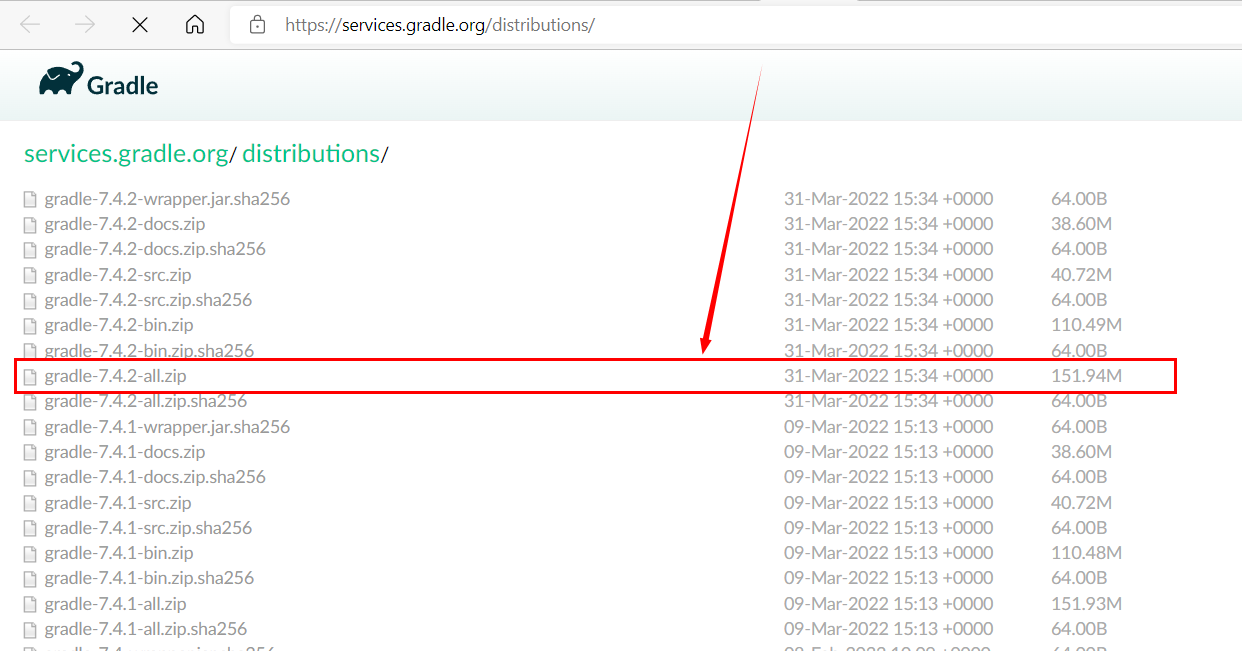Download gradle-7.4.2-all.zip
The image size is (1242, 651).
(115, 375)
